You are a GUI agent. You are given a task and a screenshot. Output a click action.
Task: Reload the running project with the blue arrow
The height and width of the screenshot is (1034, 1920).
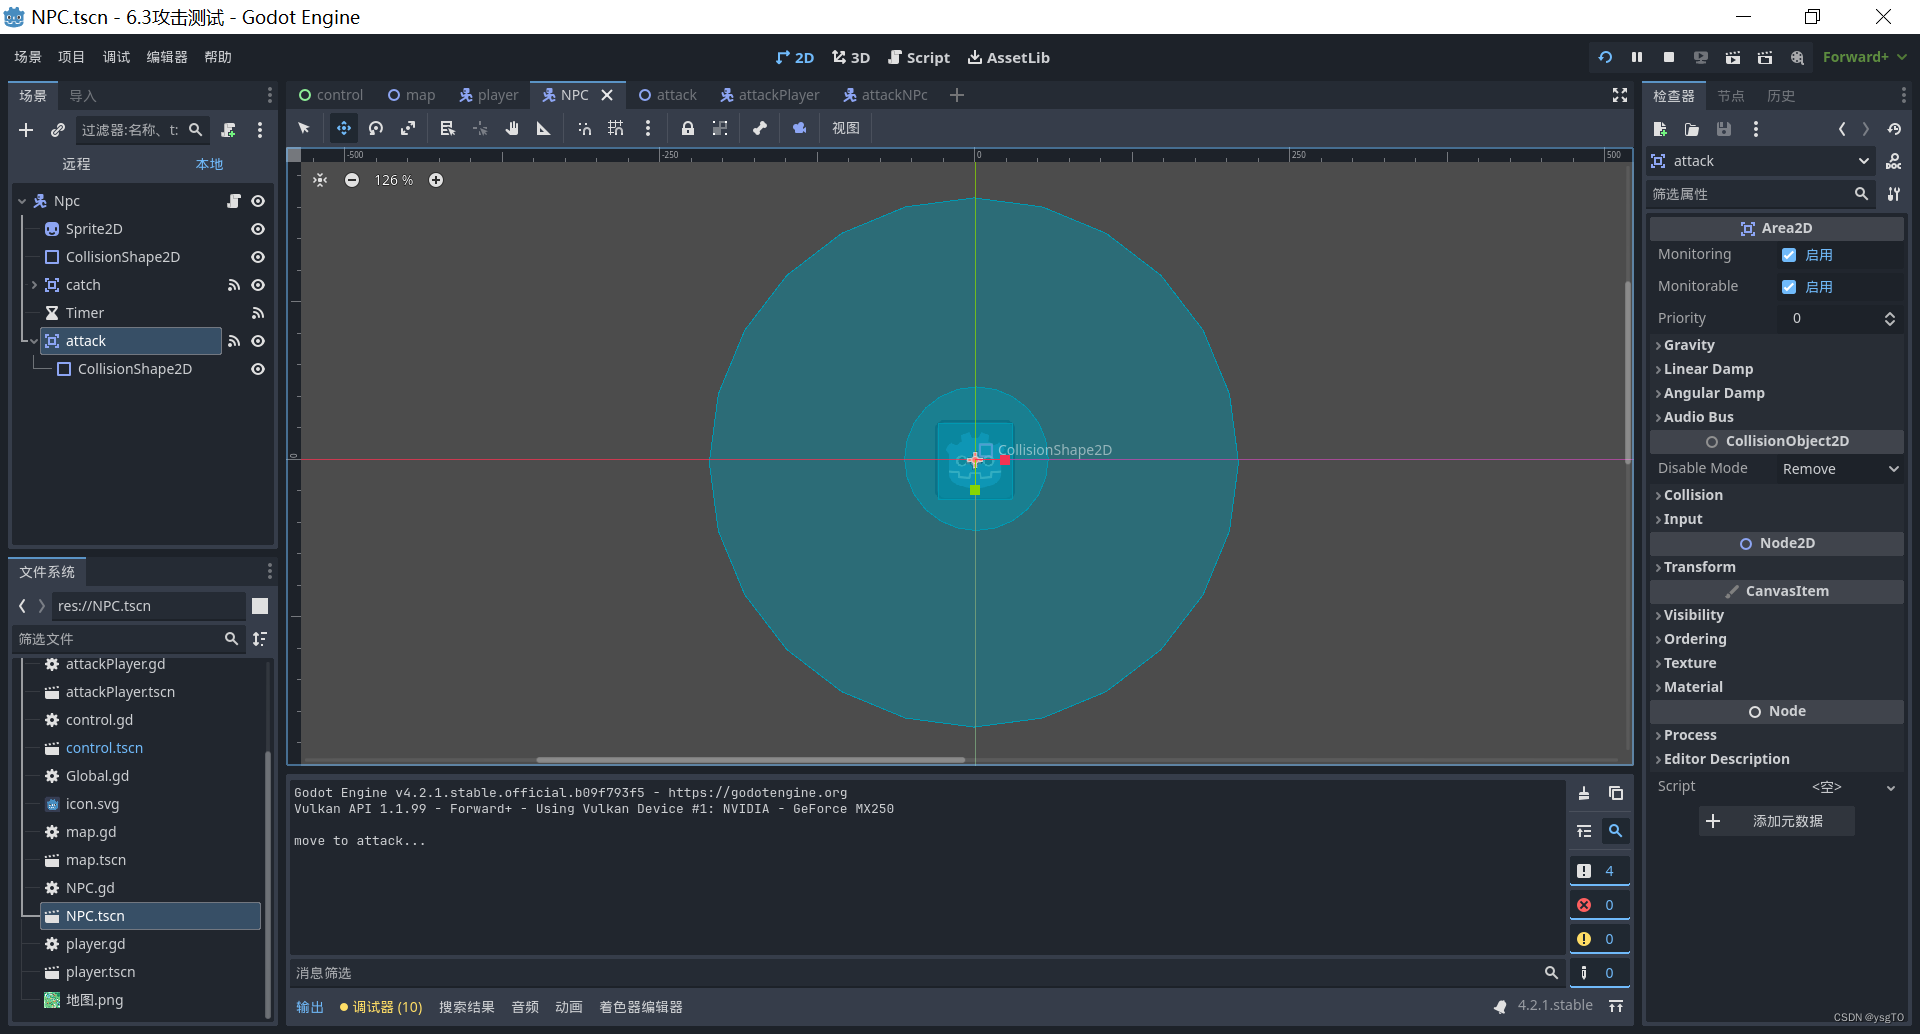point(1605,57)
